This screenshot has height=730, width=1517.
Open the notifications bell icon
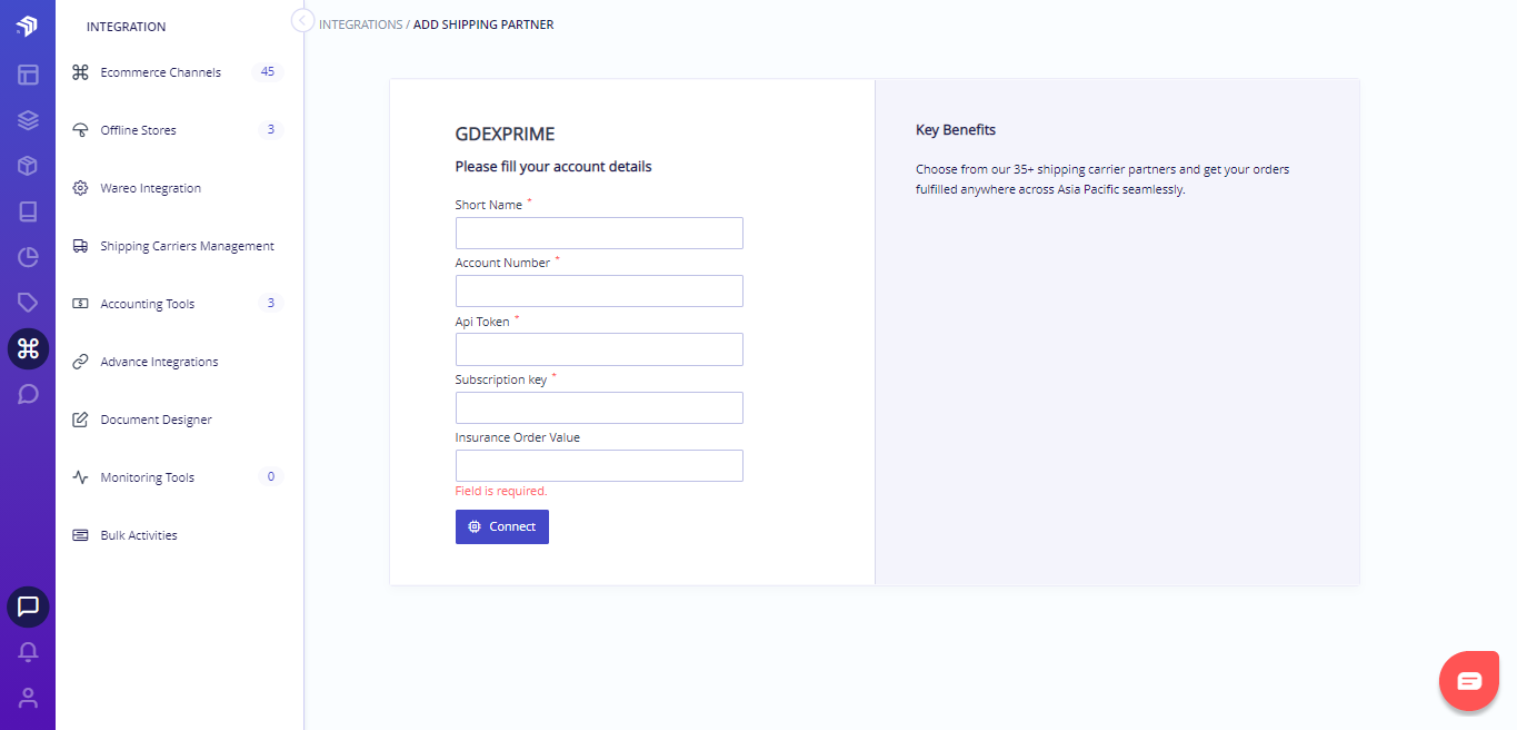(x=28, y=652)
